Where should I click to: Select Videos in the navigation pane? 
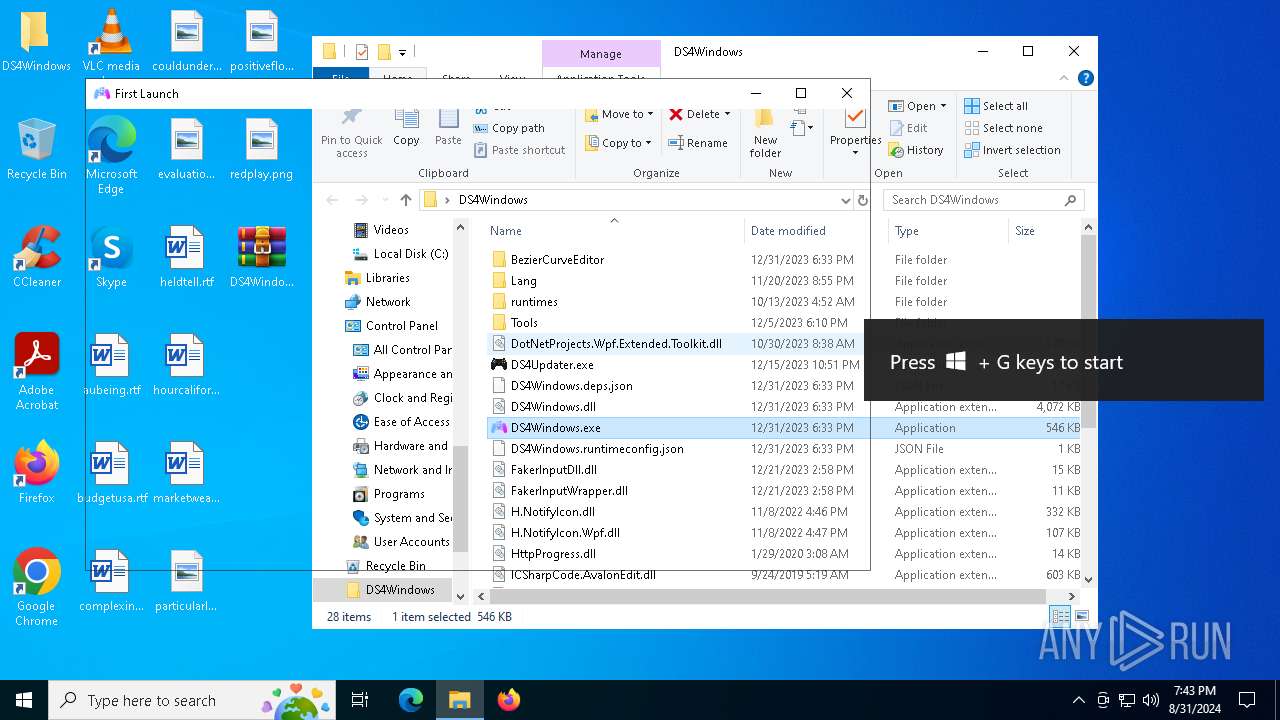click(390, 230)
